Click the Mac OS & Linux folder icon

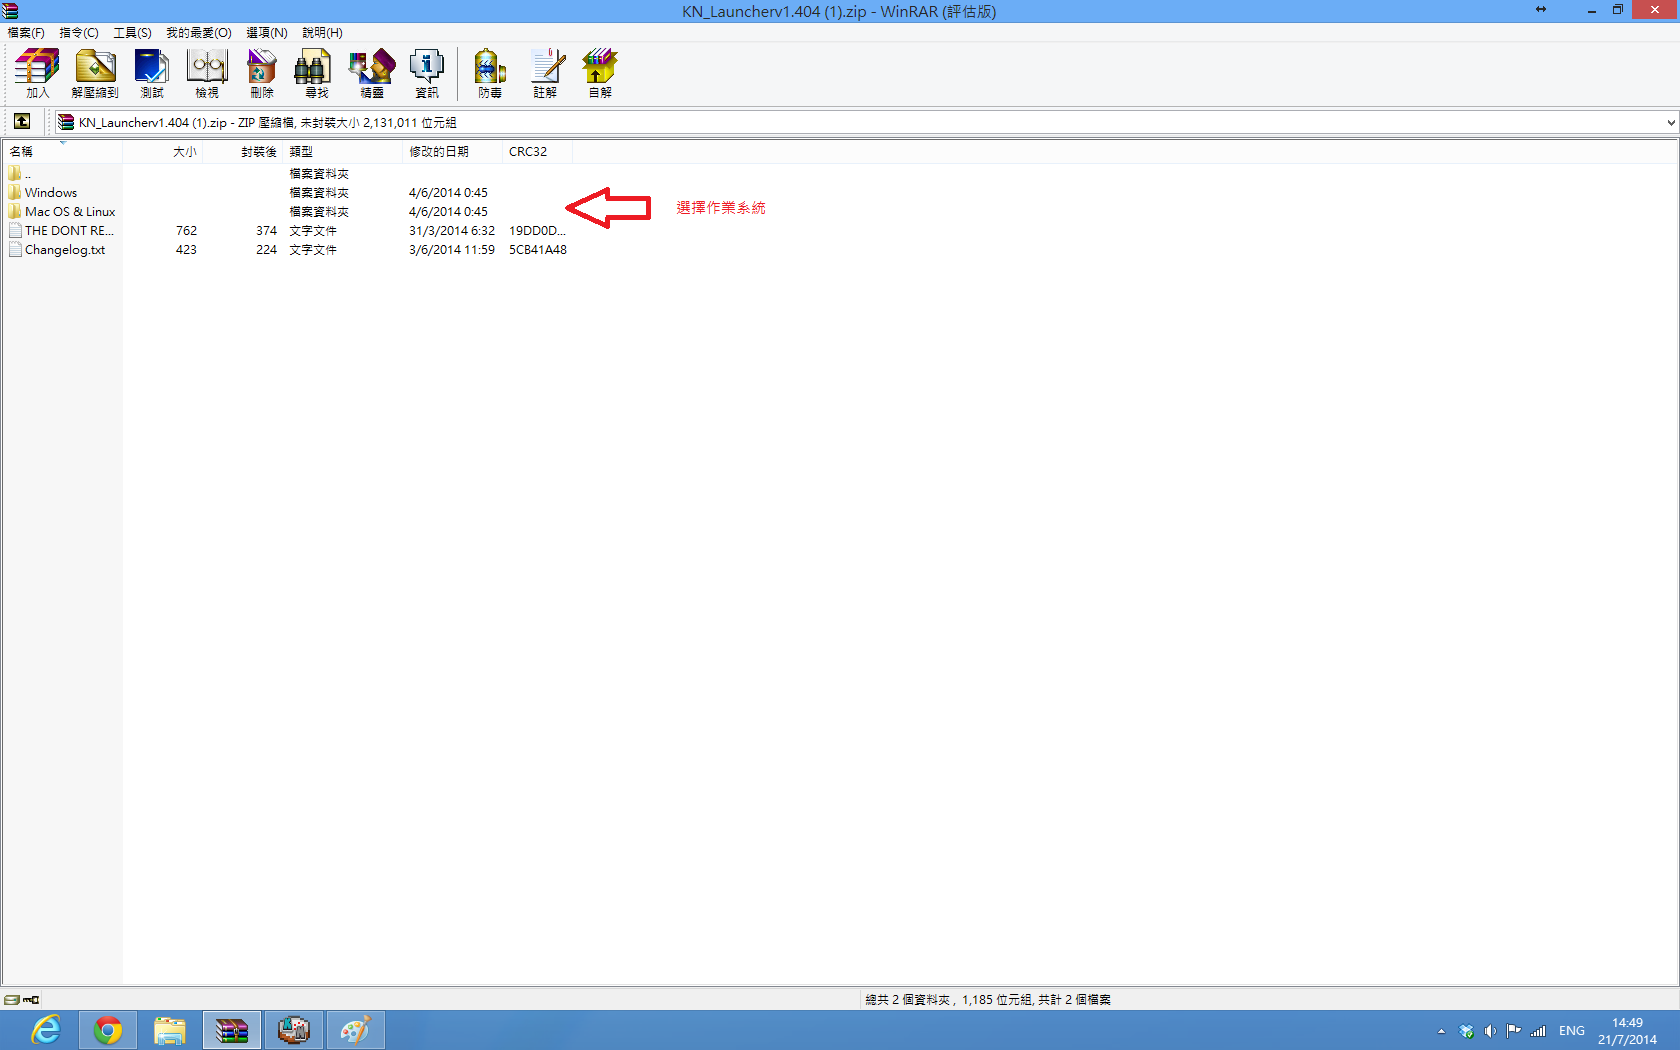15,211
